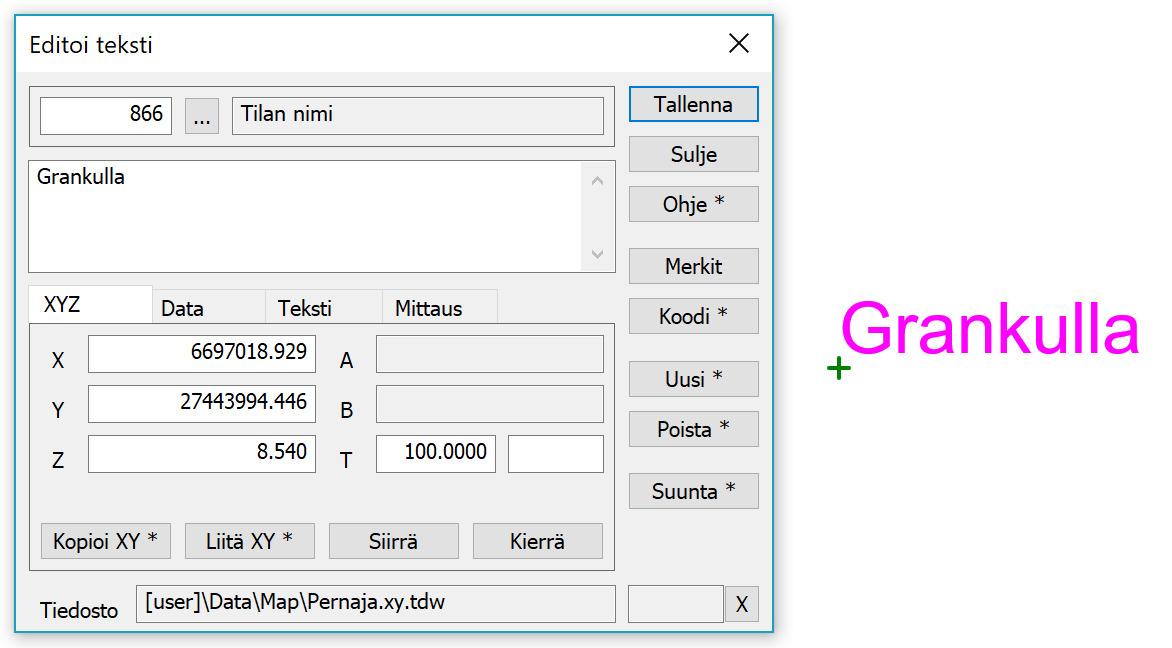1172x648 pixels.
Task: Click the Suunta direction button
Action: (693, 491)
